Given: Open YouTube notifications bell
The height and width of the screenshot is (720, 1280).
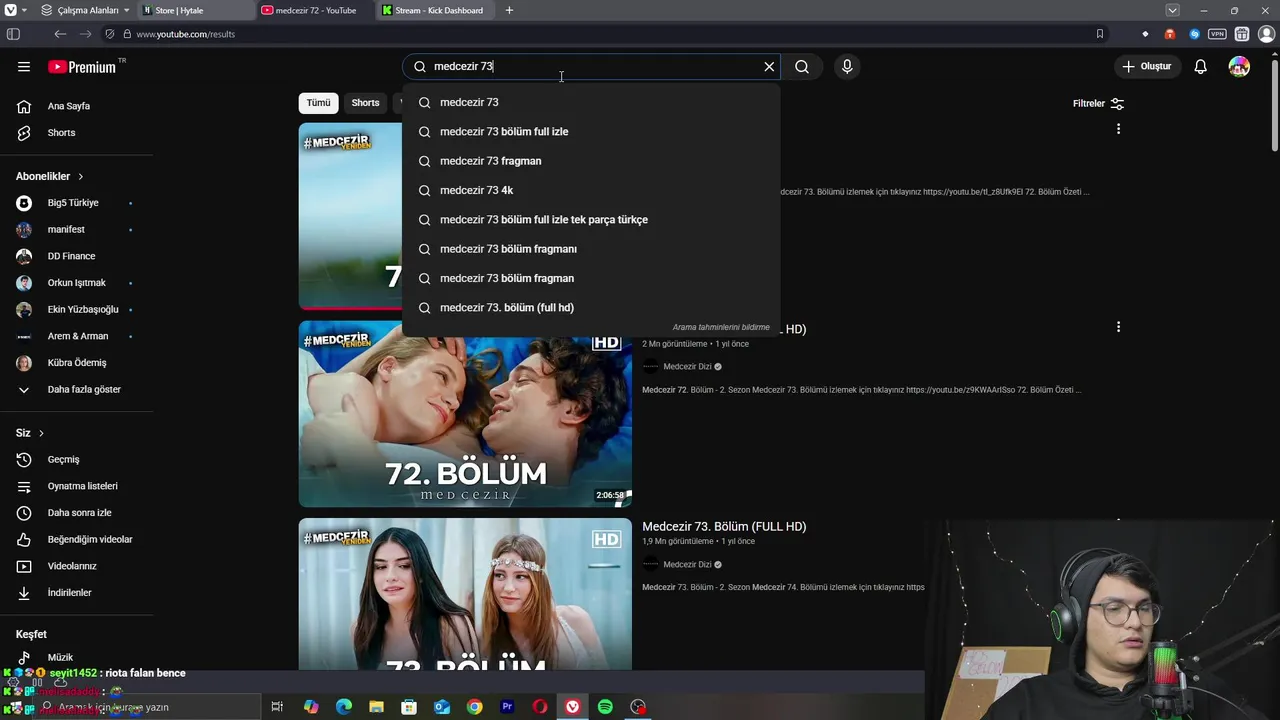Looking at the screenshot, I should click(1200, 67).
